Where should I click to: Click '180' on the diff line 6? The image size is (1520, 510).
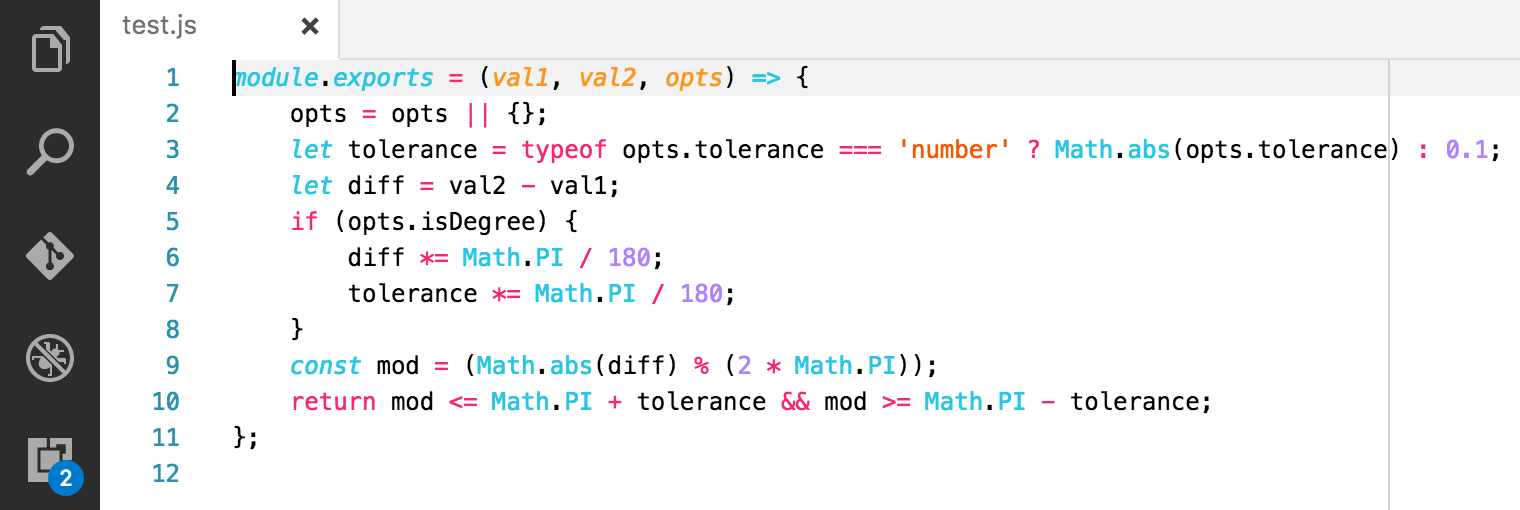coord(629,258)
